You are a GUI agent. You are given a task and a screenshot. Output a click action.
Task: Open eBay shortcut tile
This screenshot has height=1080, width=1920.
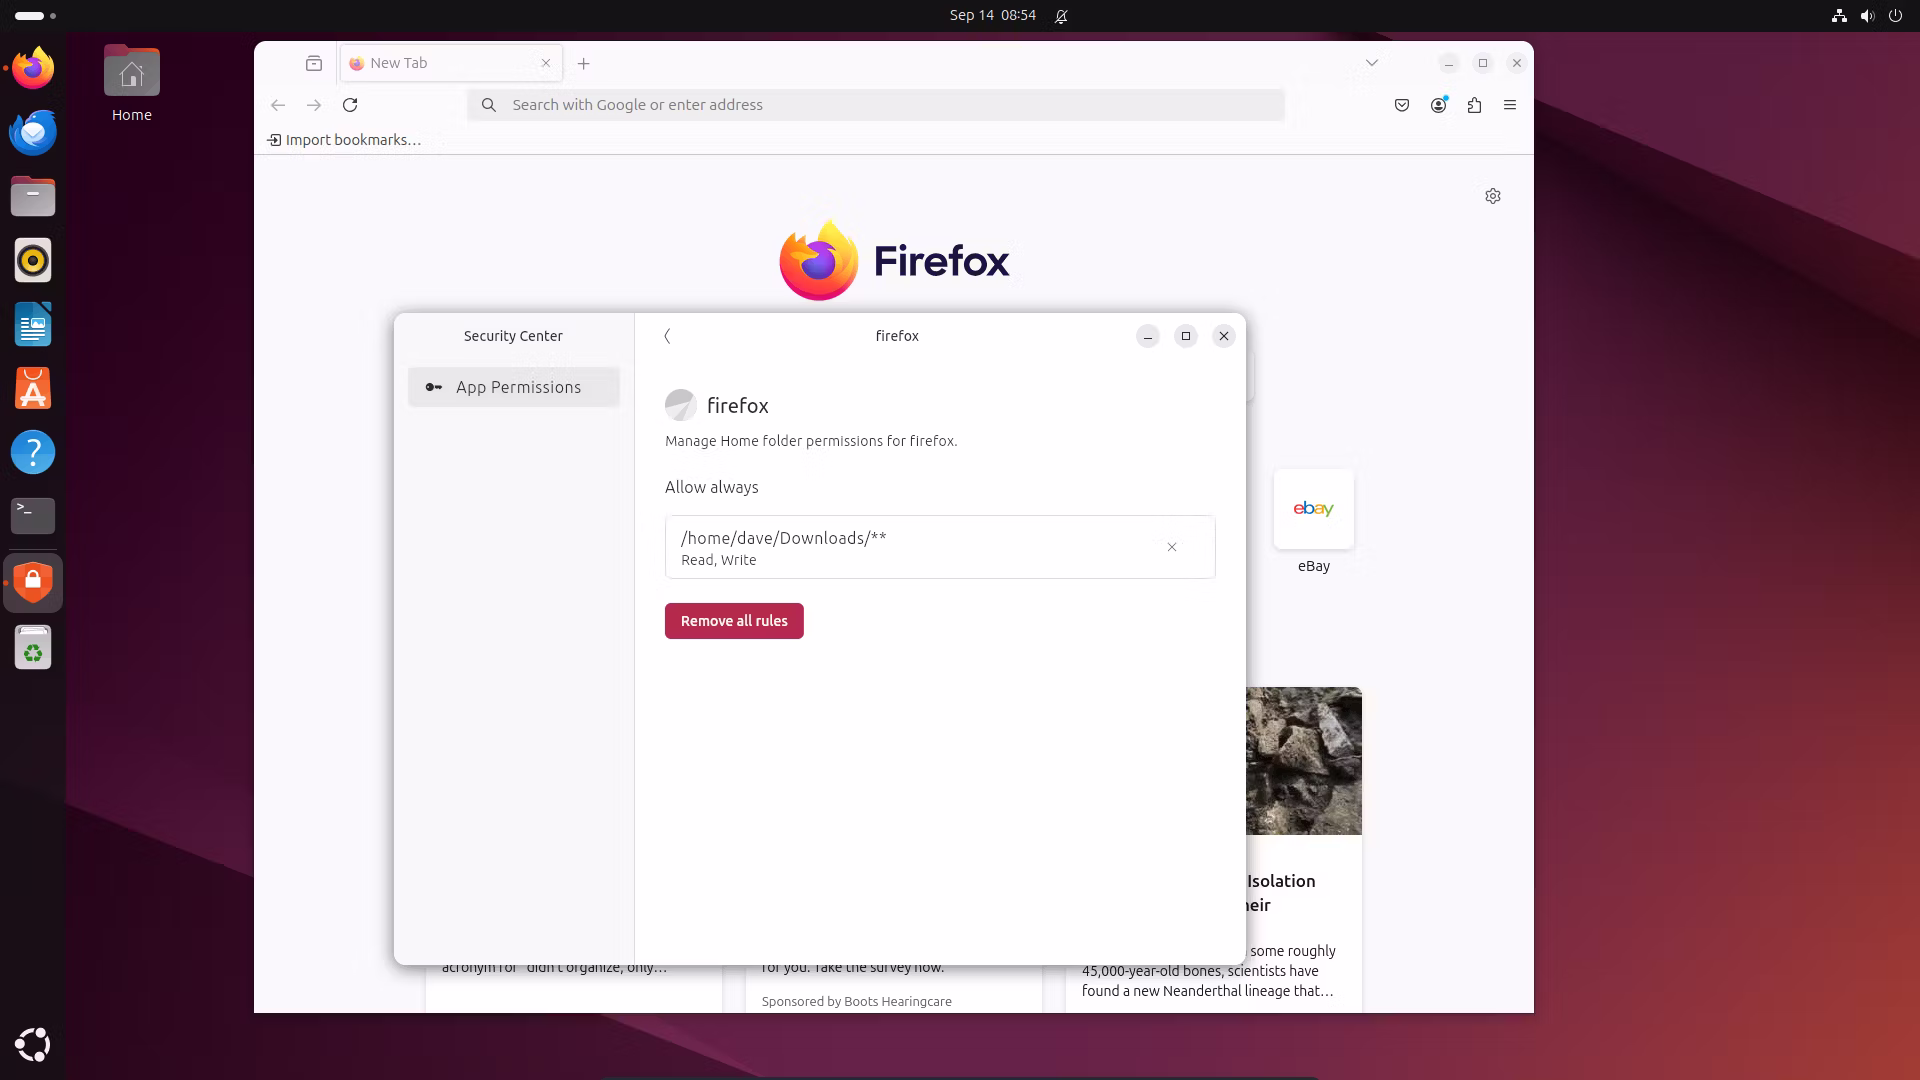pos(1313,510)
